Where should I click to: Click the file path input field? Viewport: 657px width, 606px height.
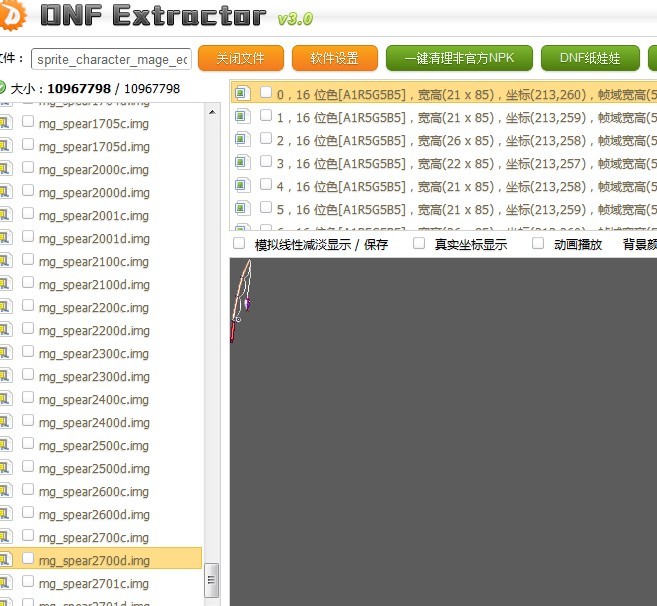[x=111, y=59]
